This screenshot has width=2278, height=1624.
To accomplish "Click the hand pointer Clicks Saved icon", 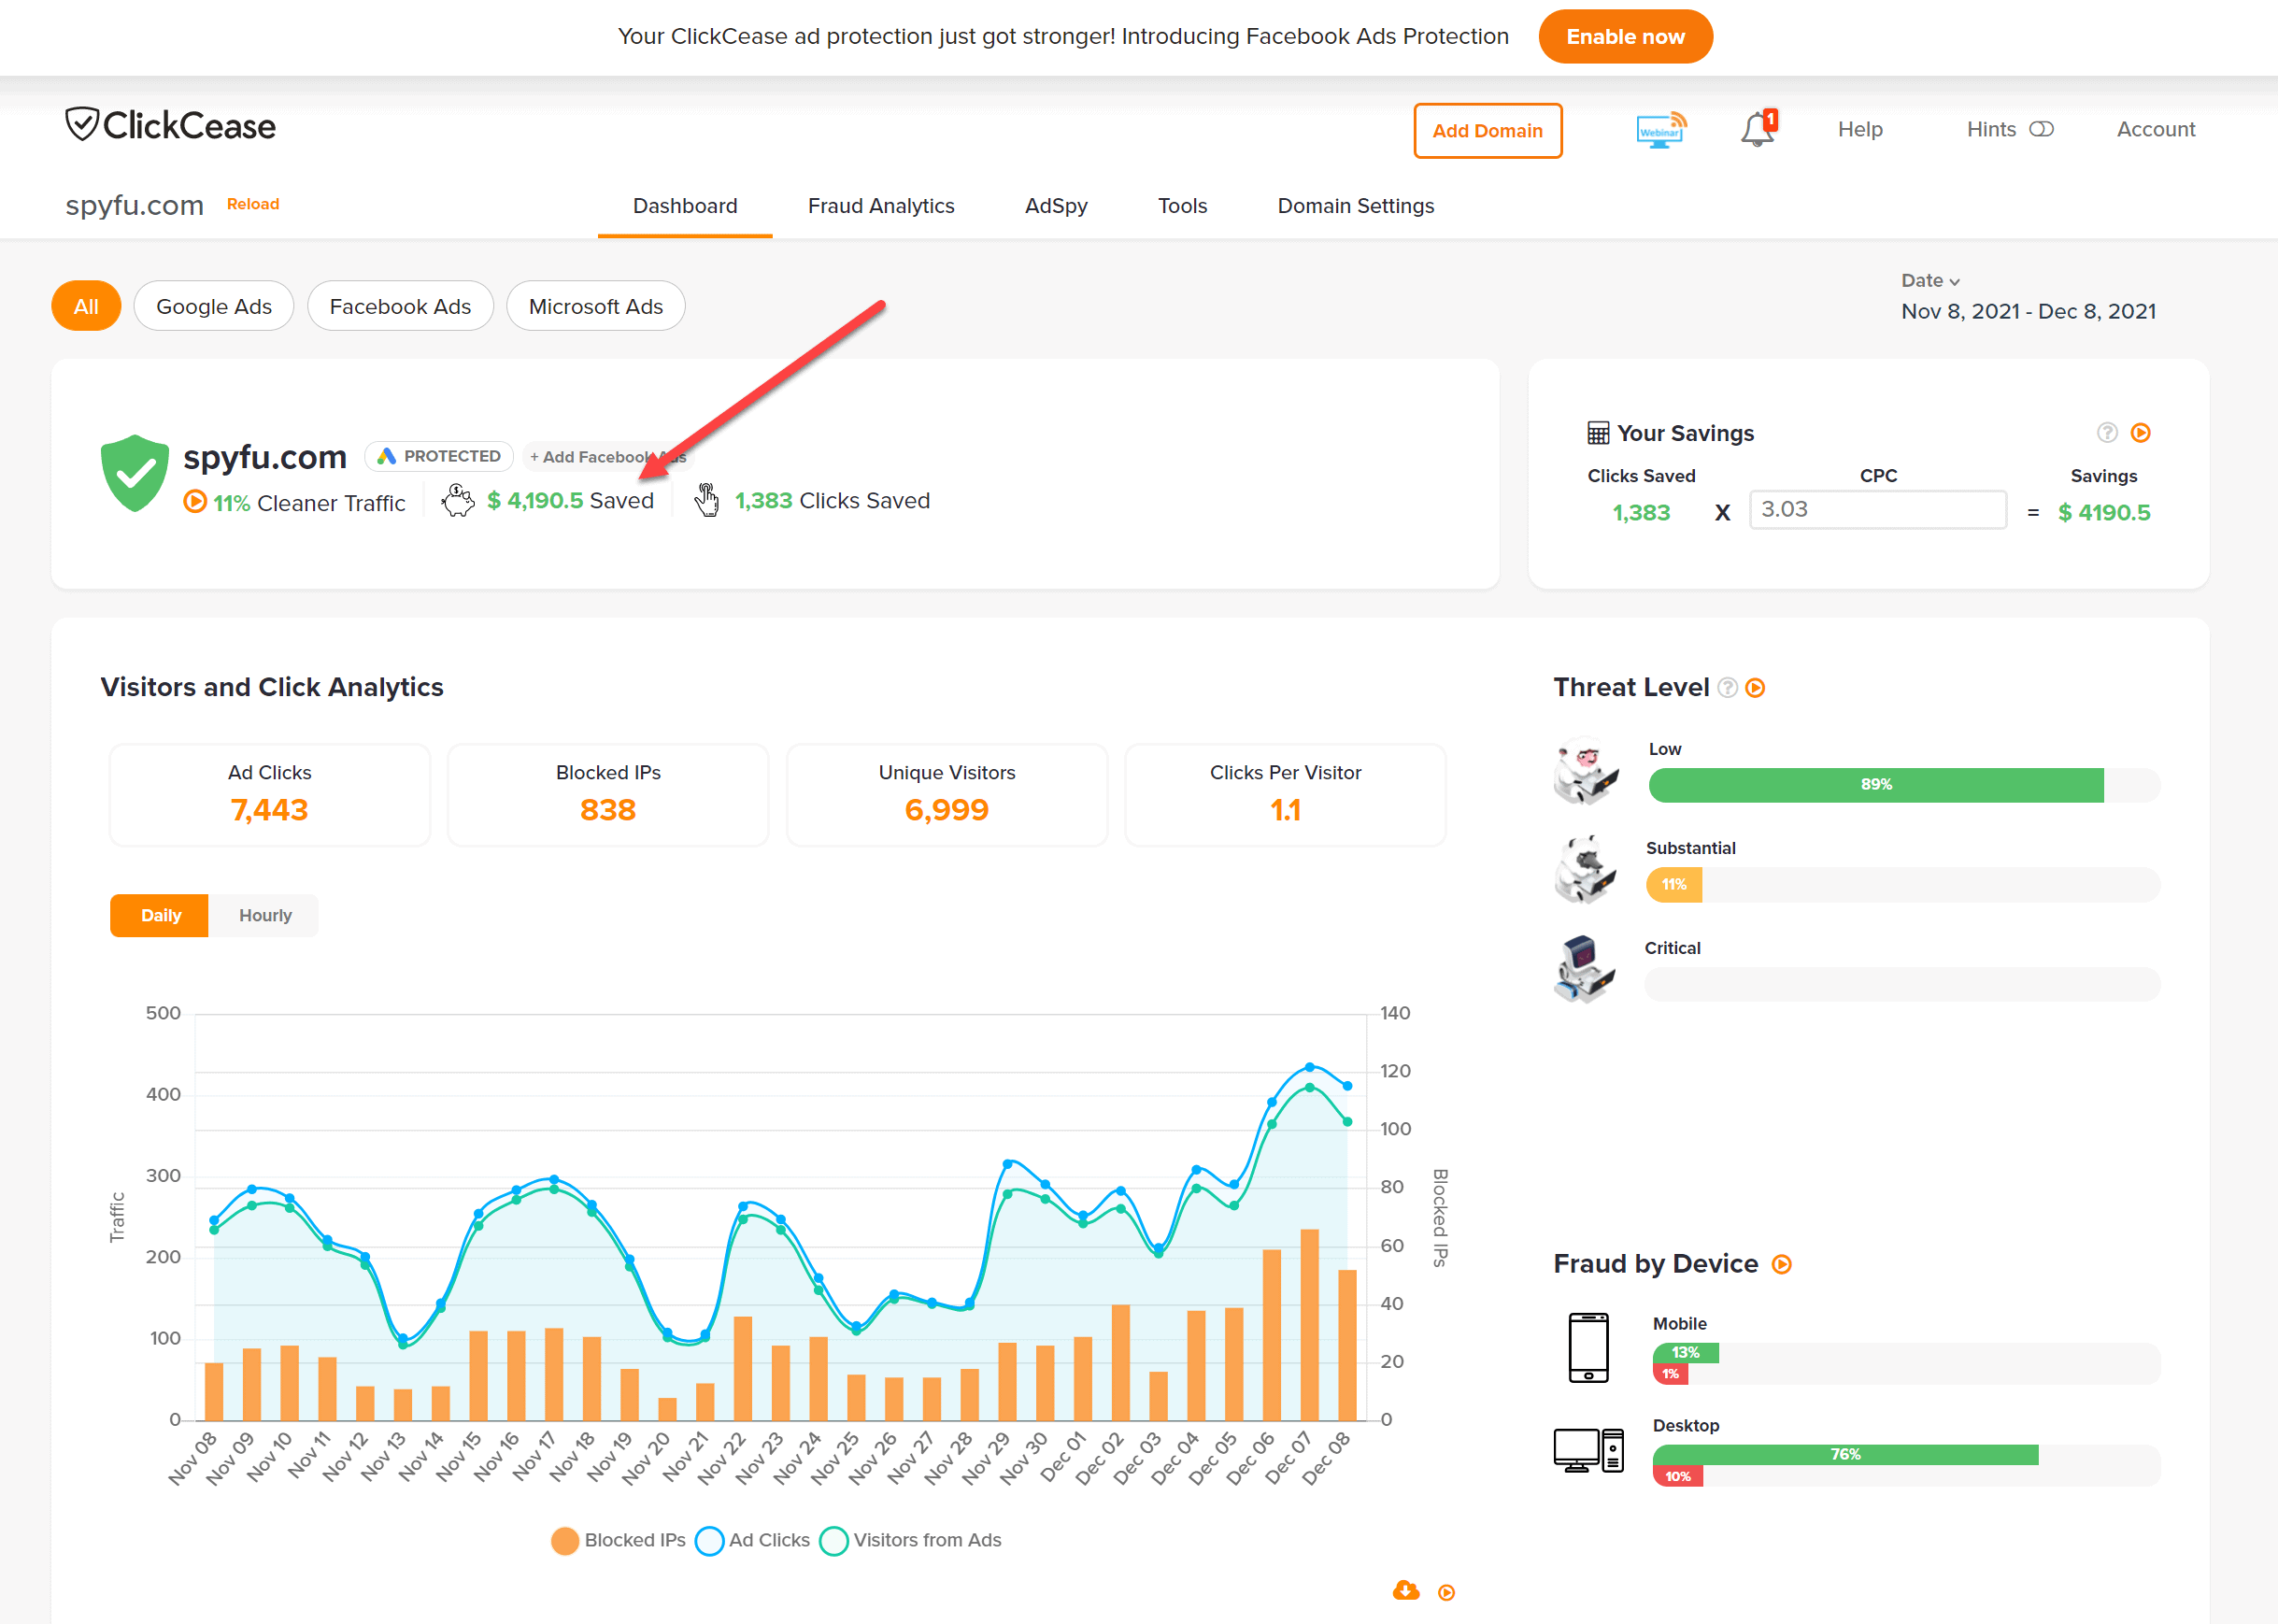I will point(707,500).
